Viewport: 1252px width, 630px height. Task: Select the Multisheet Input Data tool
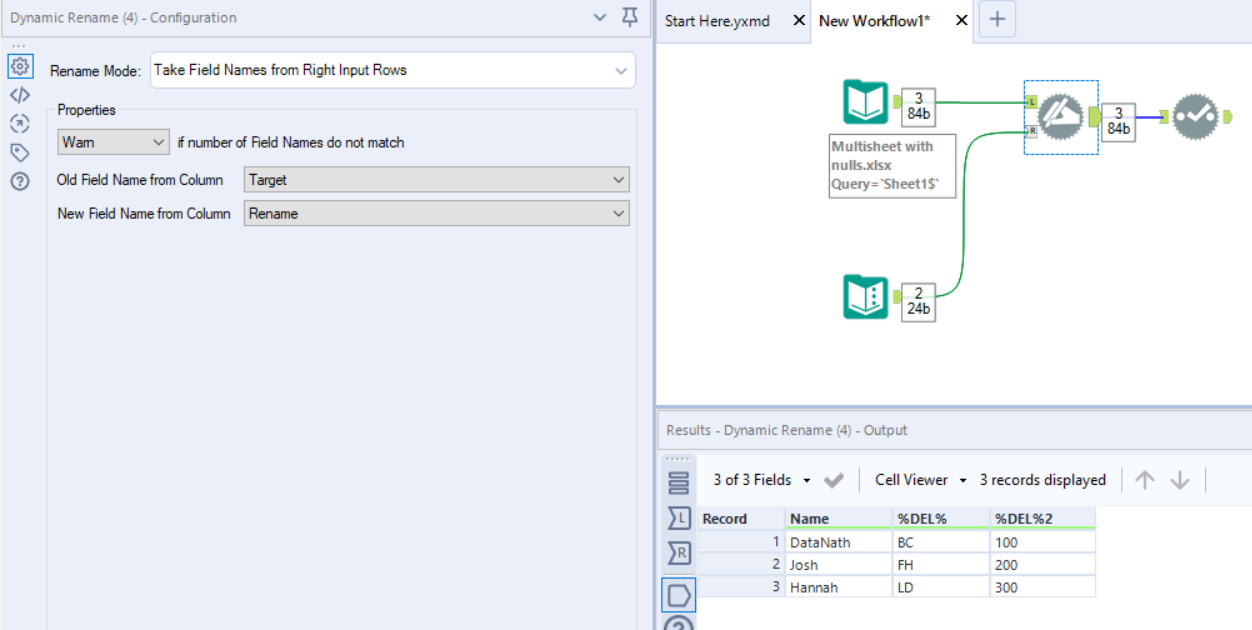pyautogui.click(x=865, y=102)
